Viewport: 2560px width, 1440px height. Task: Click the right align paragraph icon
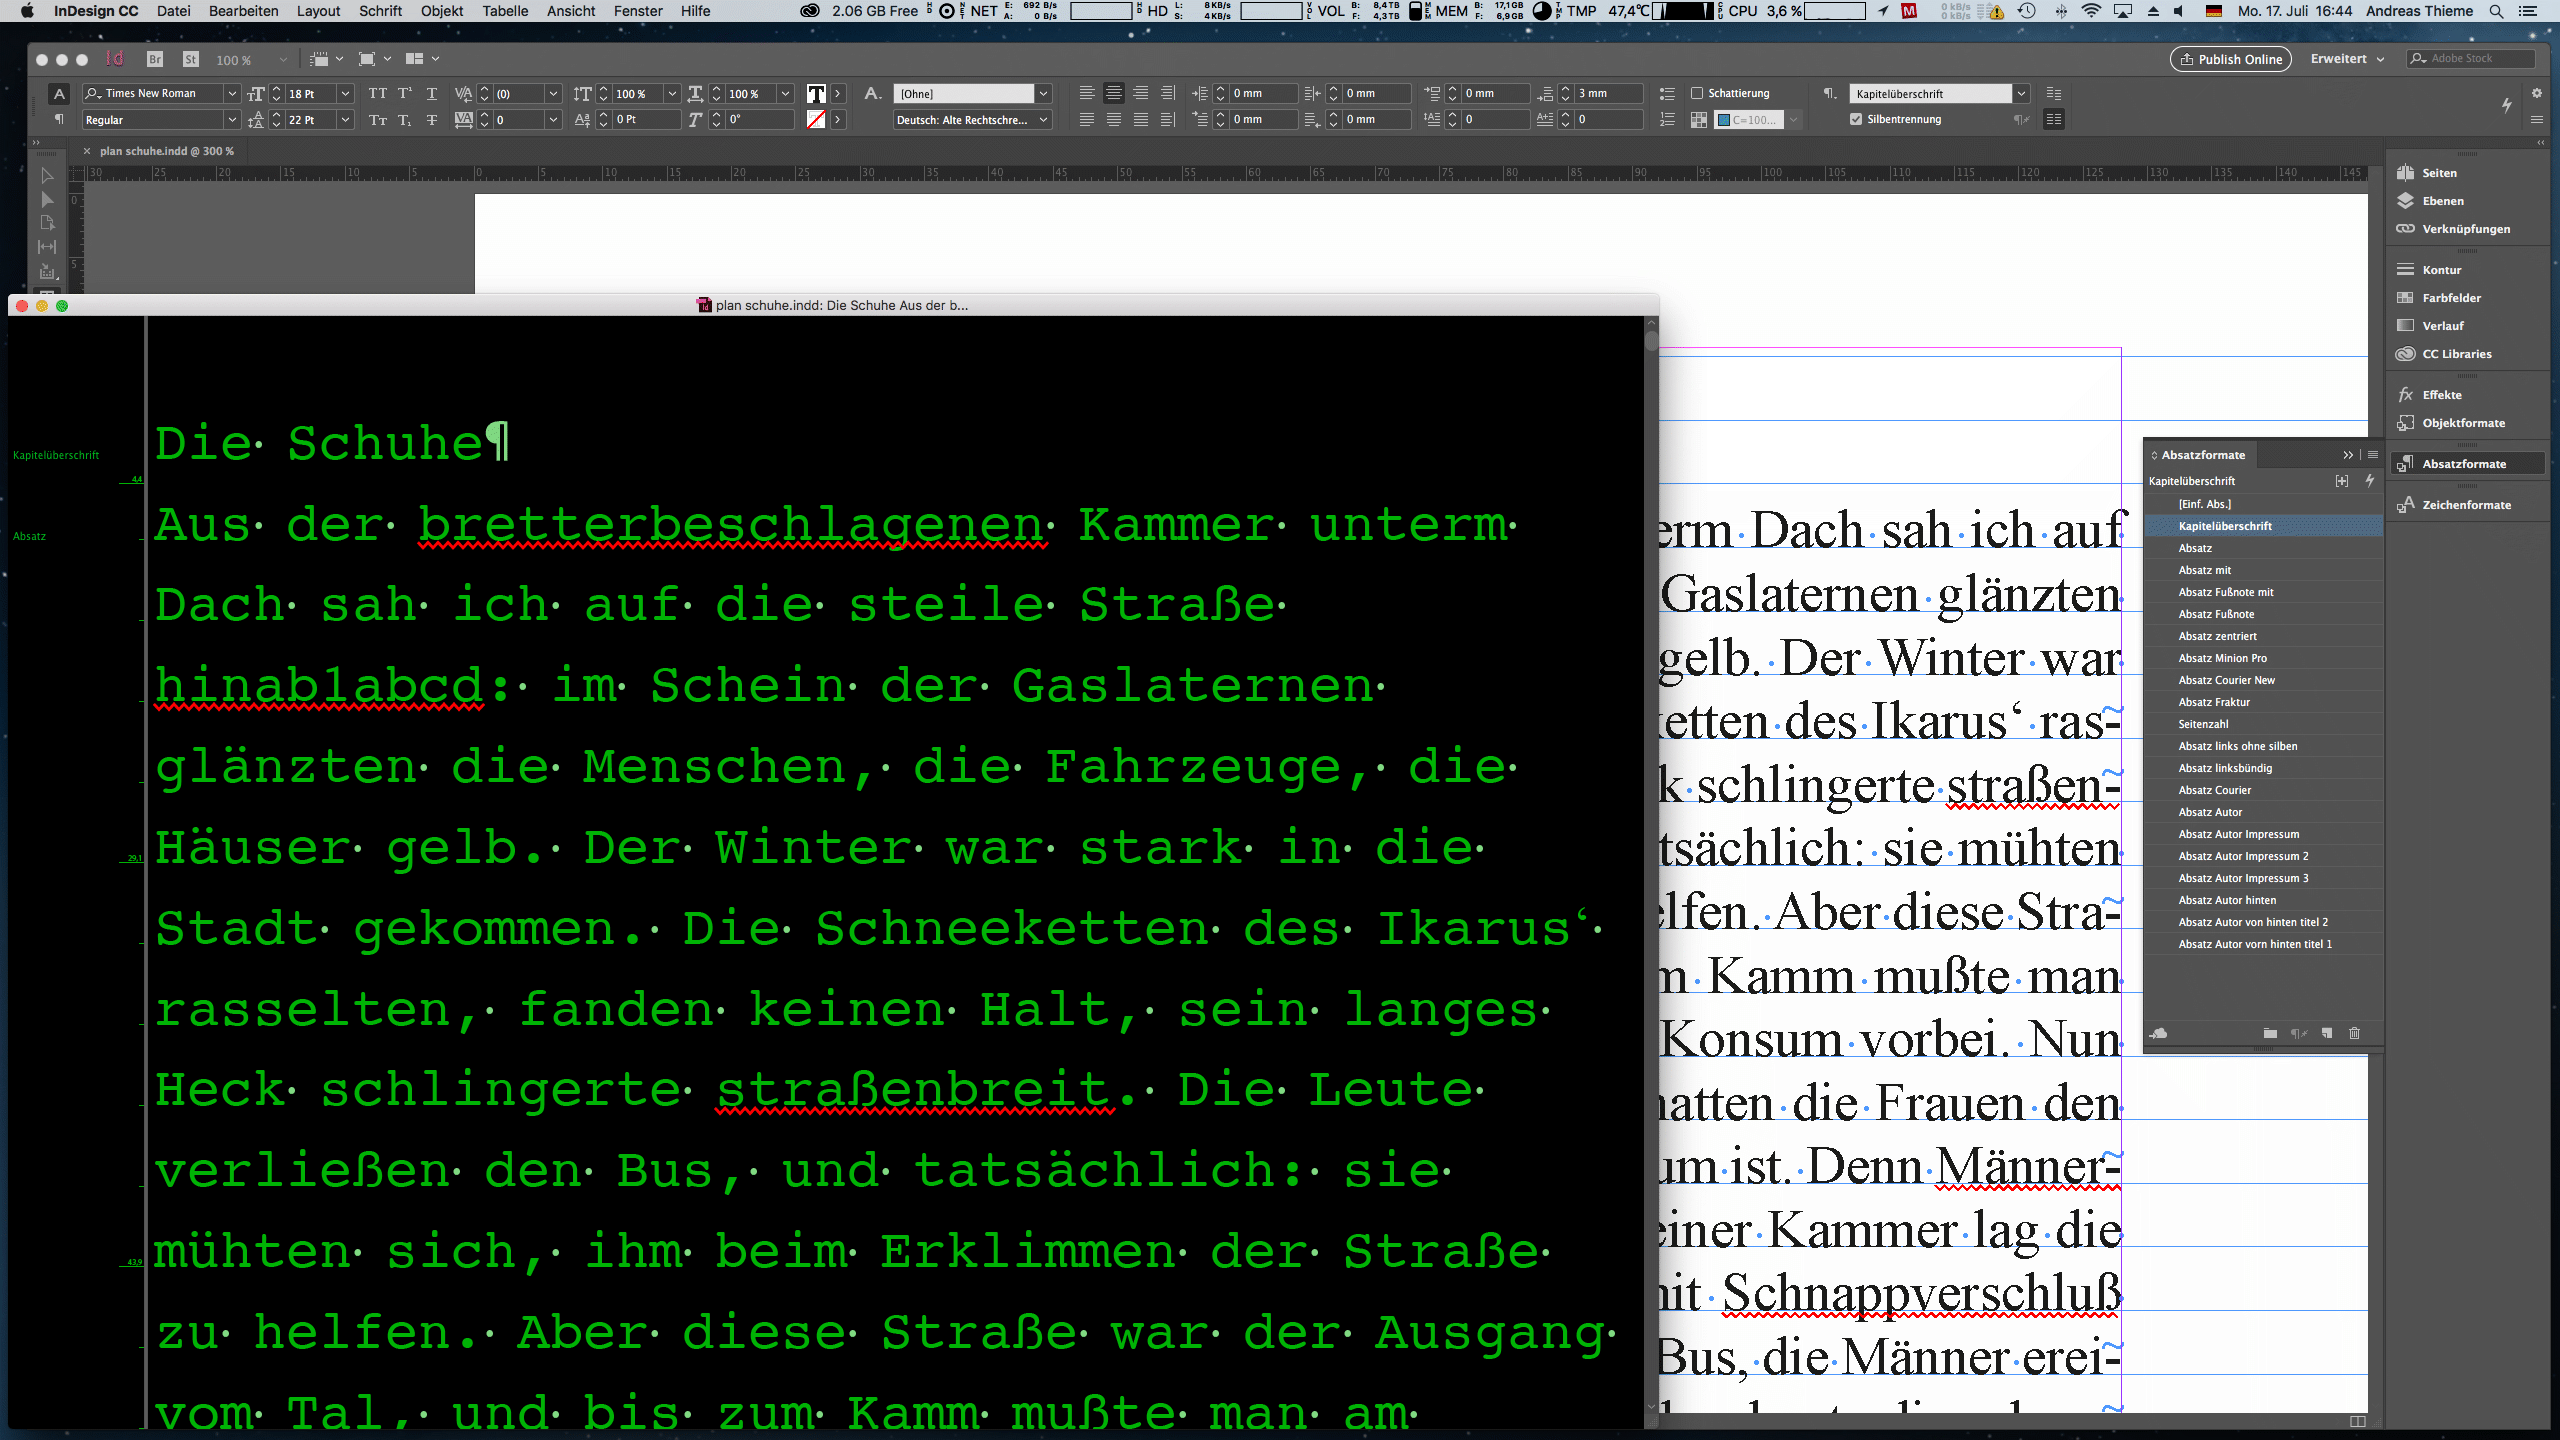[x=1141, y=93]
